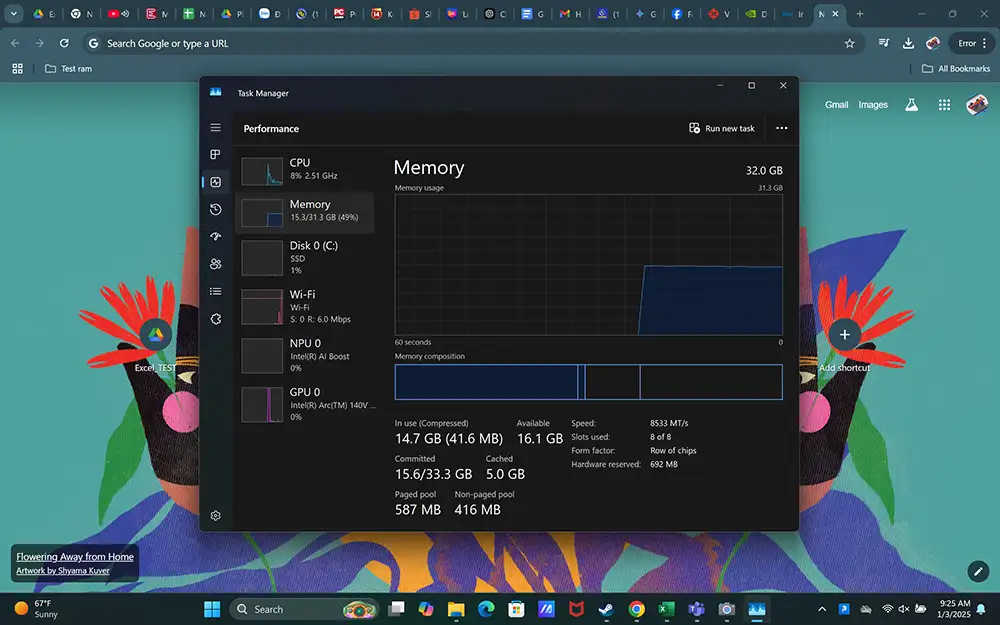
Task: Open the Processes page in Task Manager sidebar
Action: pyautogui.click(x=215, y=155)
